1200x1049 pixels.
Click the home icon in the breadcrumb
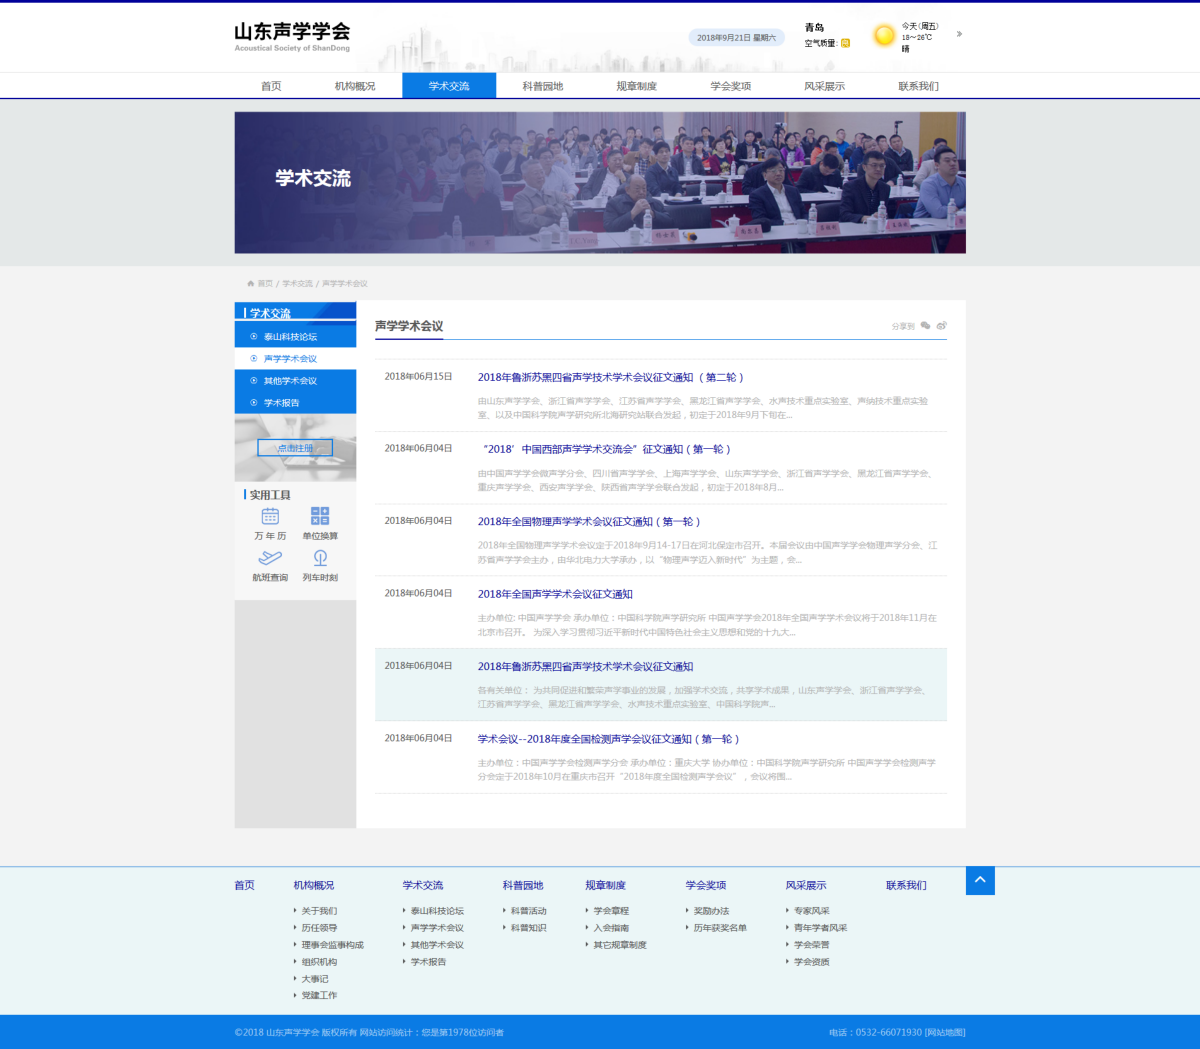coord(250,284)
